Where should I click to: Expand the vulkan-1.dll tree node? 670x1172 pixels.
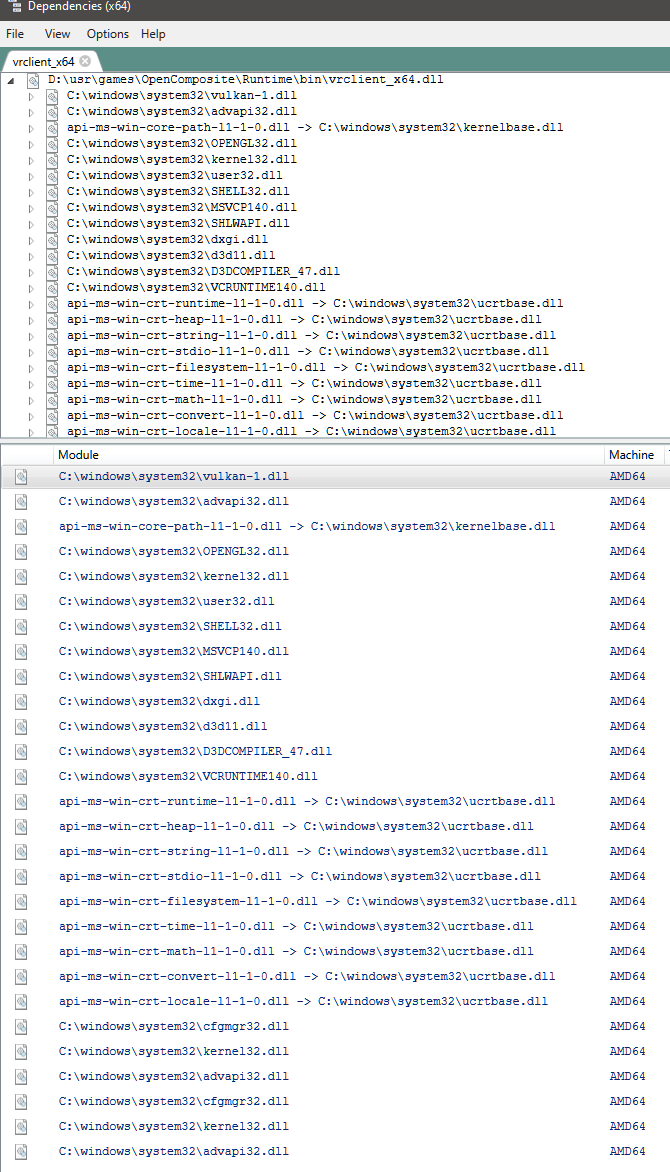[31, 96]
